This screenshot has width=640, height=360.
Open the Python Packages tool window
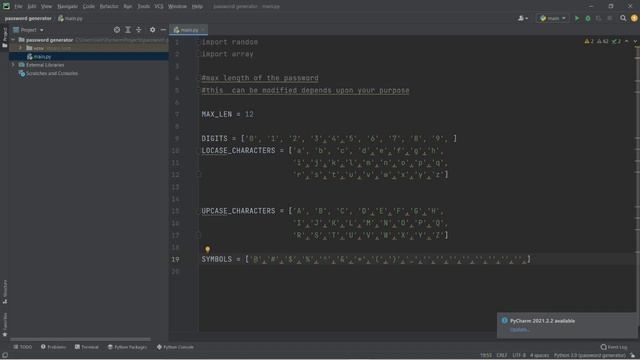click(127, 347)
